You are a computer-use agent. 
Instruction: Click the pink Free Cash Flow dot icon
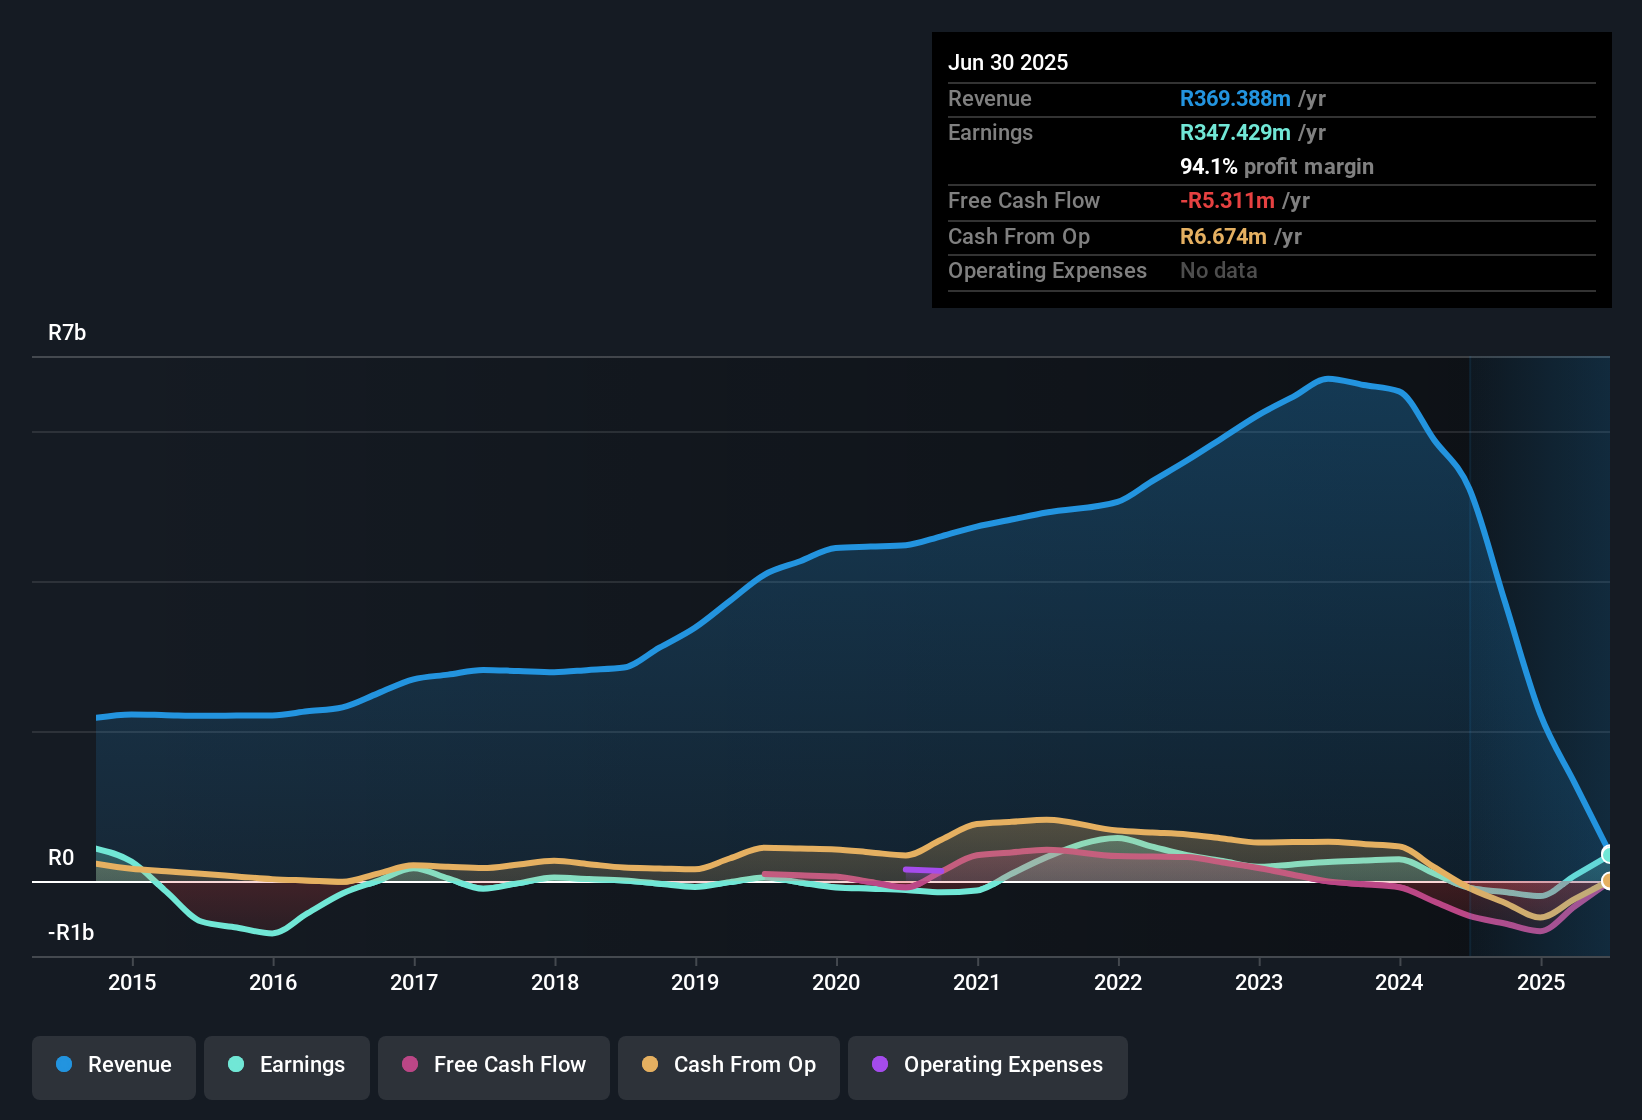pos(410,1065)
